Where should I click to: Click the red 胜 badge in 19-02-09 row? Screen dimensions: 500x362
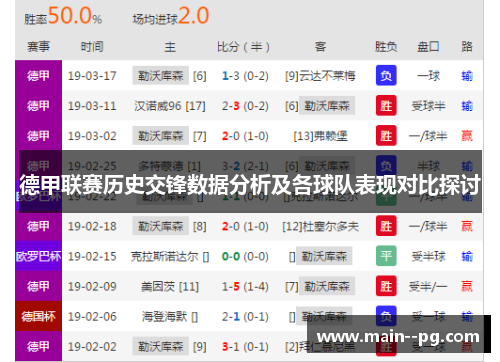(386, 286)
